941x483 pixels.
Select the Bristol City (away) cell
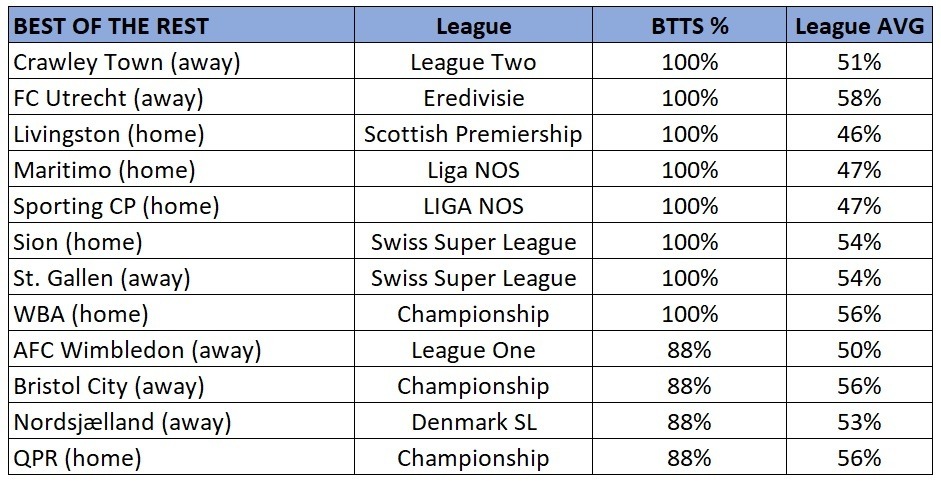coord(181,385)
